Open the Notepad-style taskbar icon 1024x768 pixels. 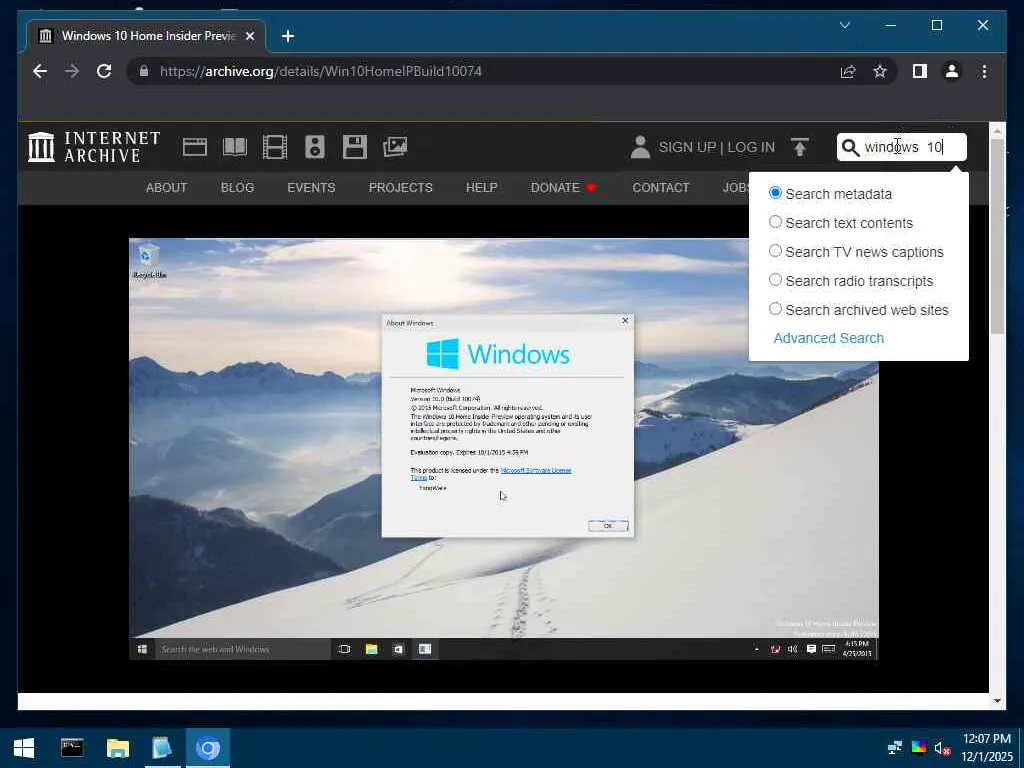162,748
